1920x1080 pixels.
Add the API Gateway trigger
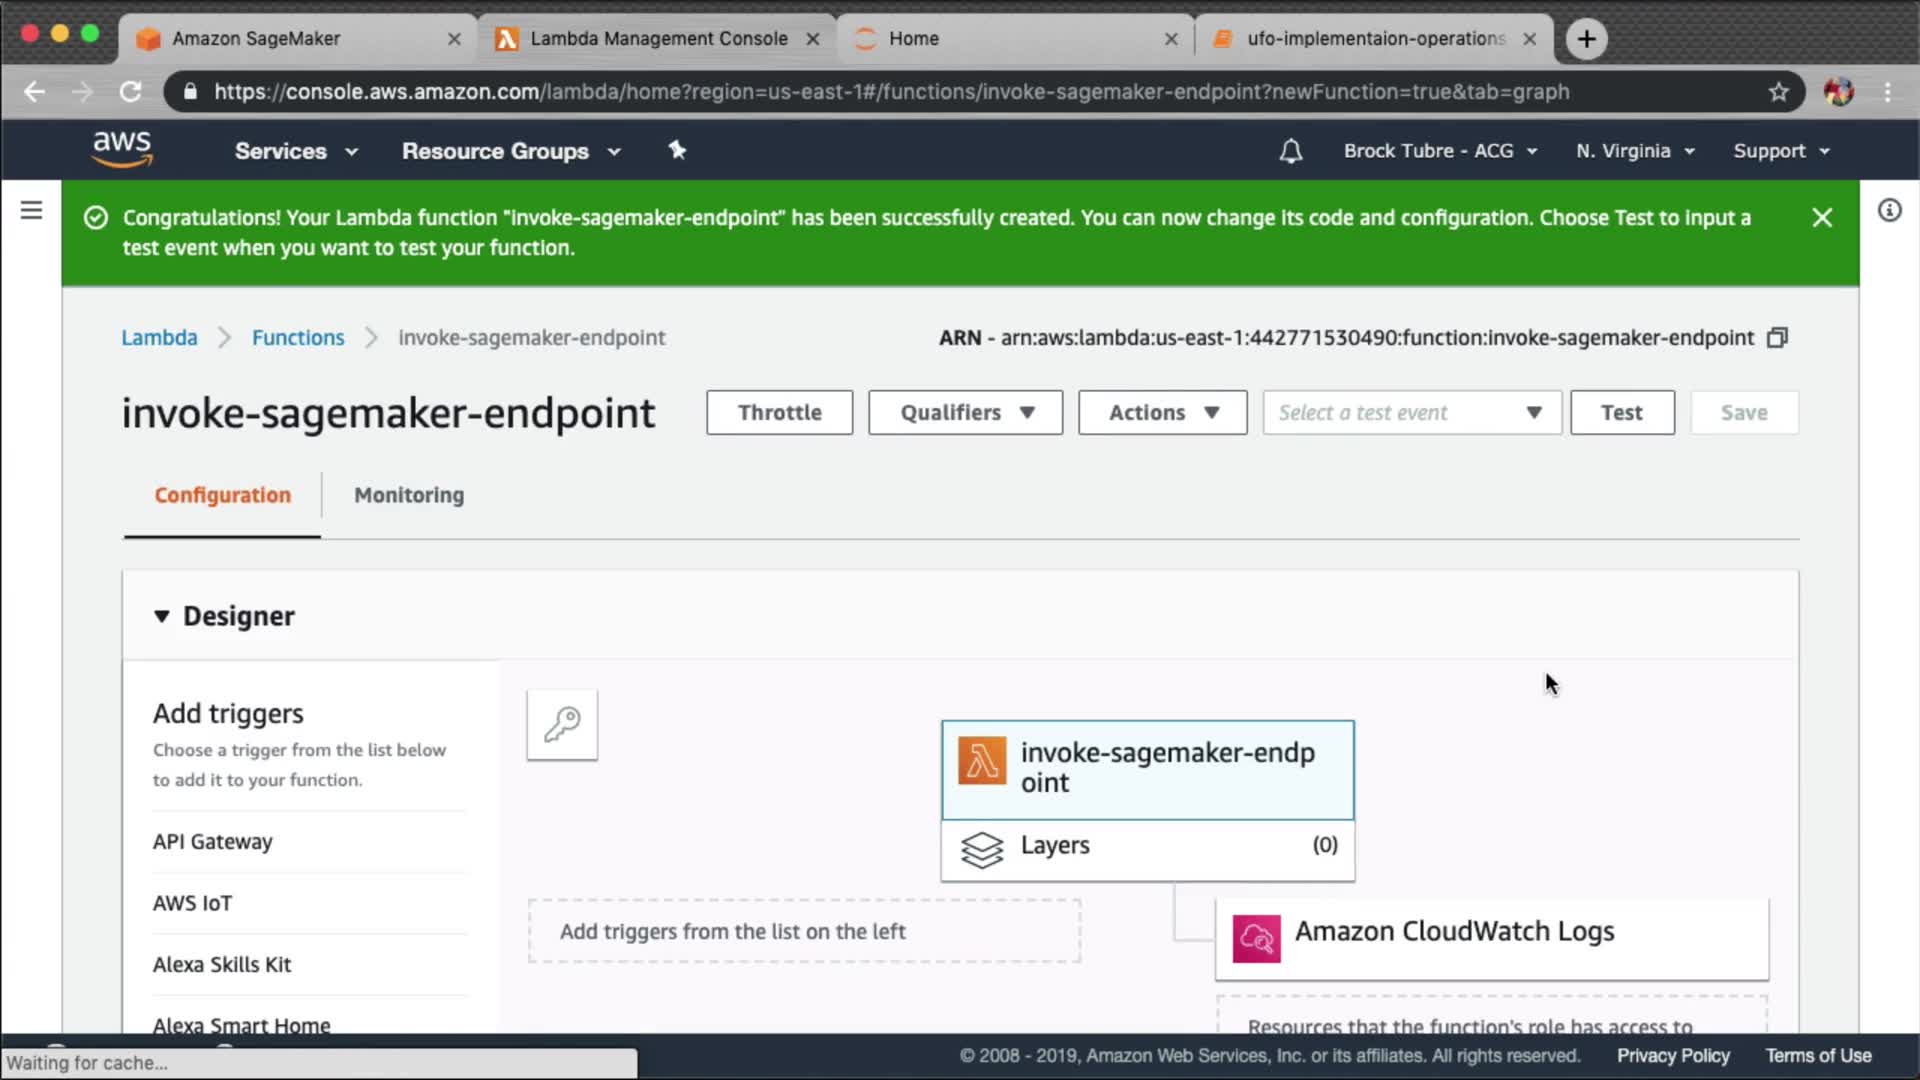coord(212,842)
